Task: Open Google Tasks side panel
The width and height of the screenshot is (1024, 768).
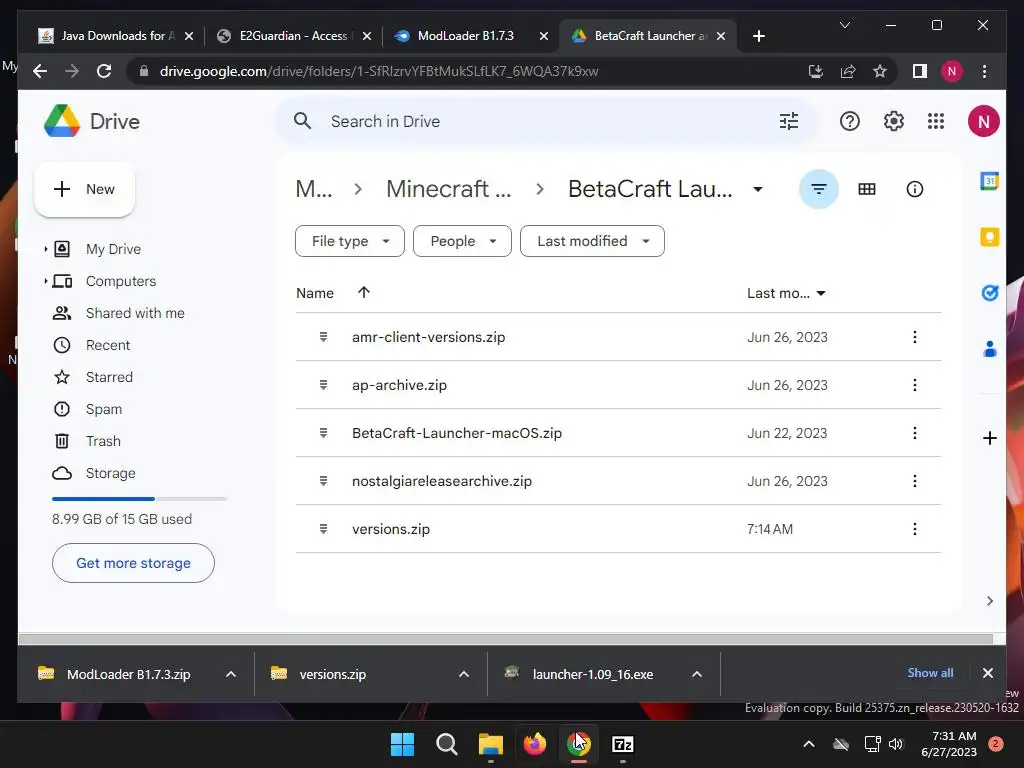Action: pos(989,293)
